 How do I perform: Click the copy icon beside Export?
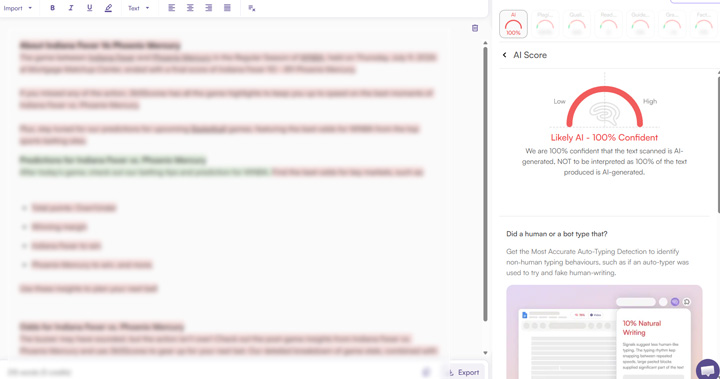pos(426,372)
